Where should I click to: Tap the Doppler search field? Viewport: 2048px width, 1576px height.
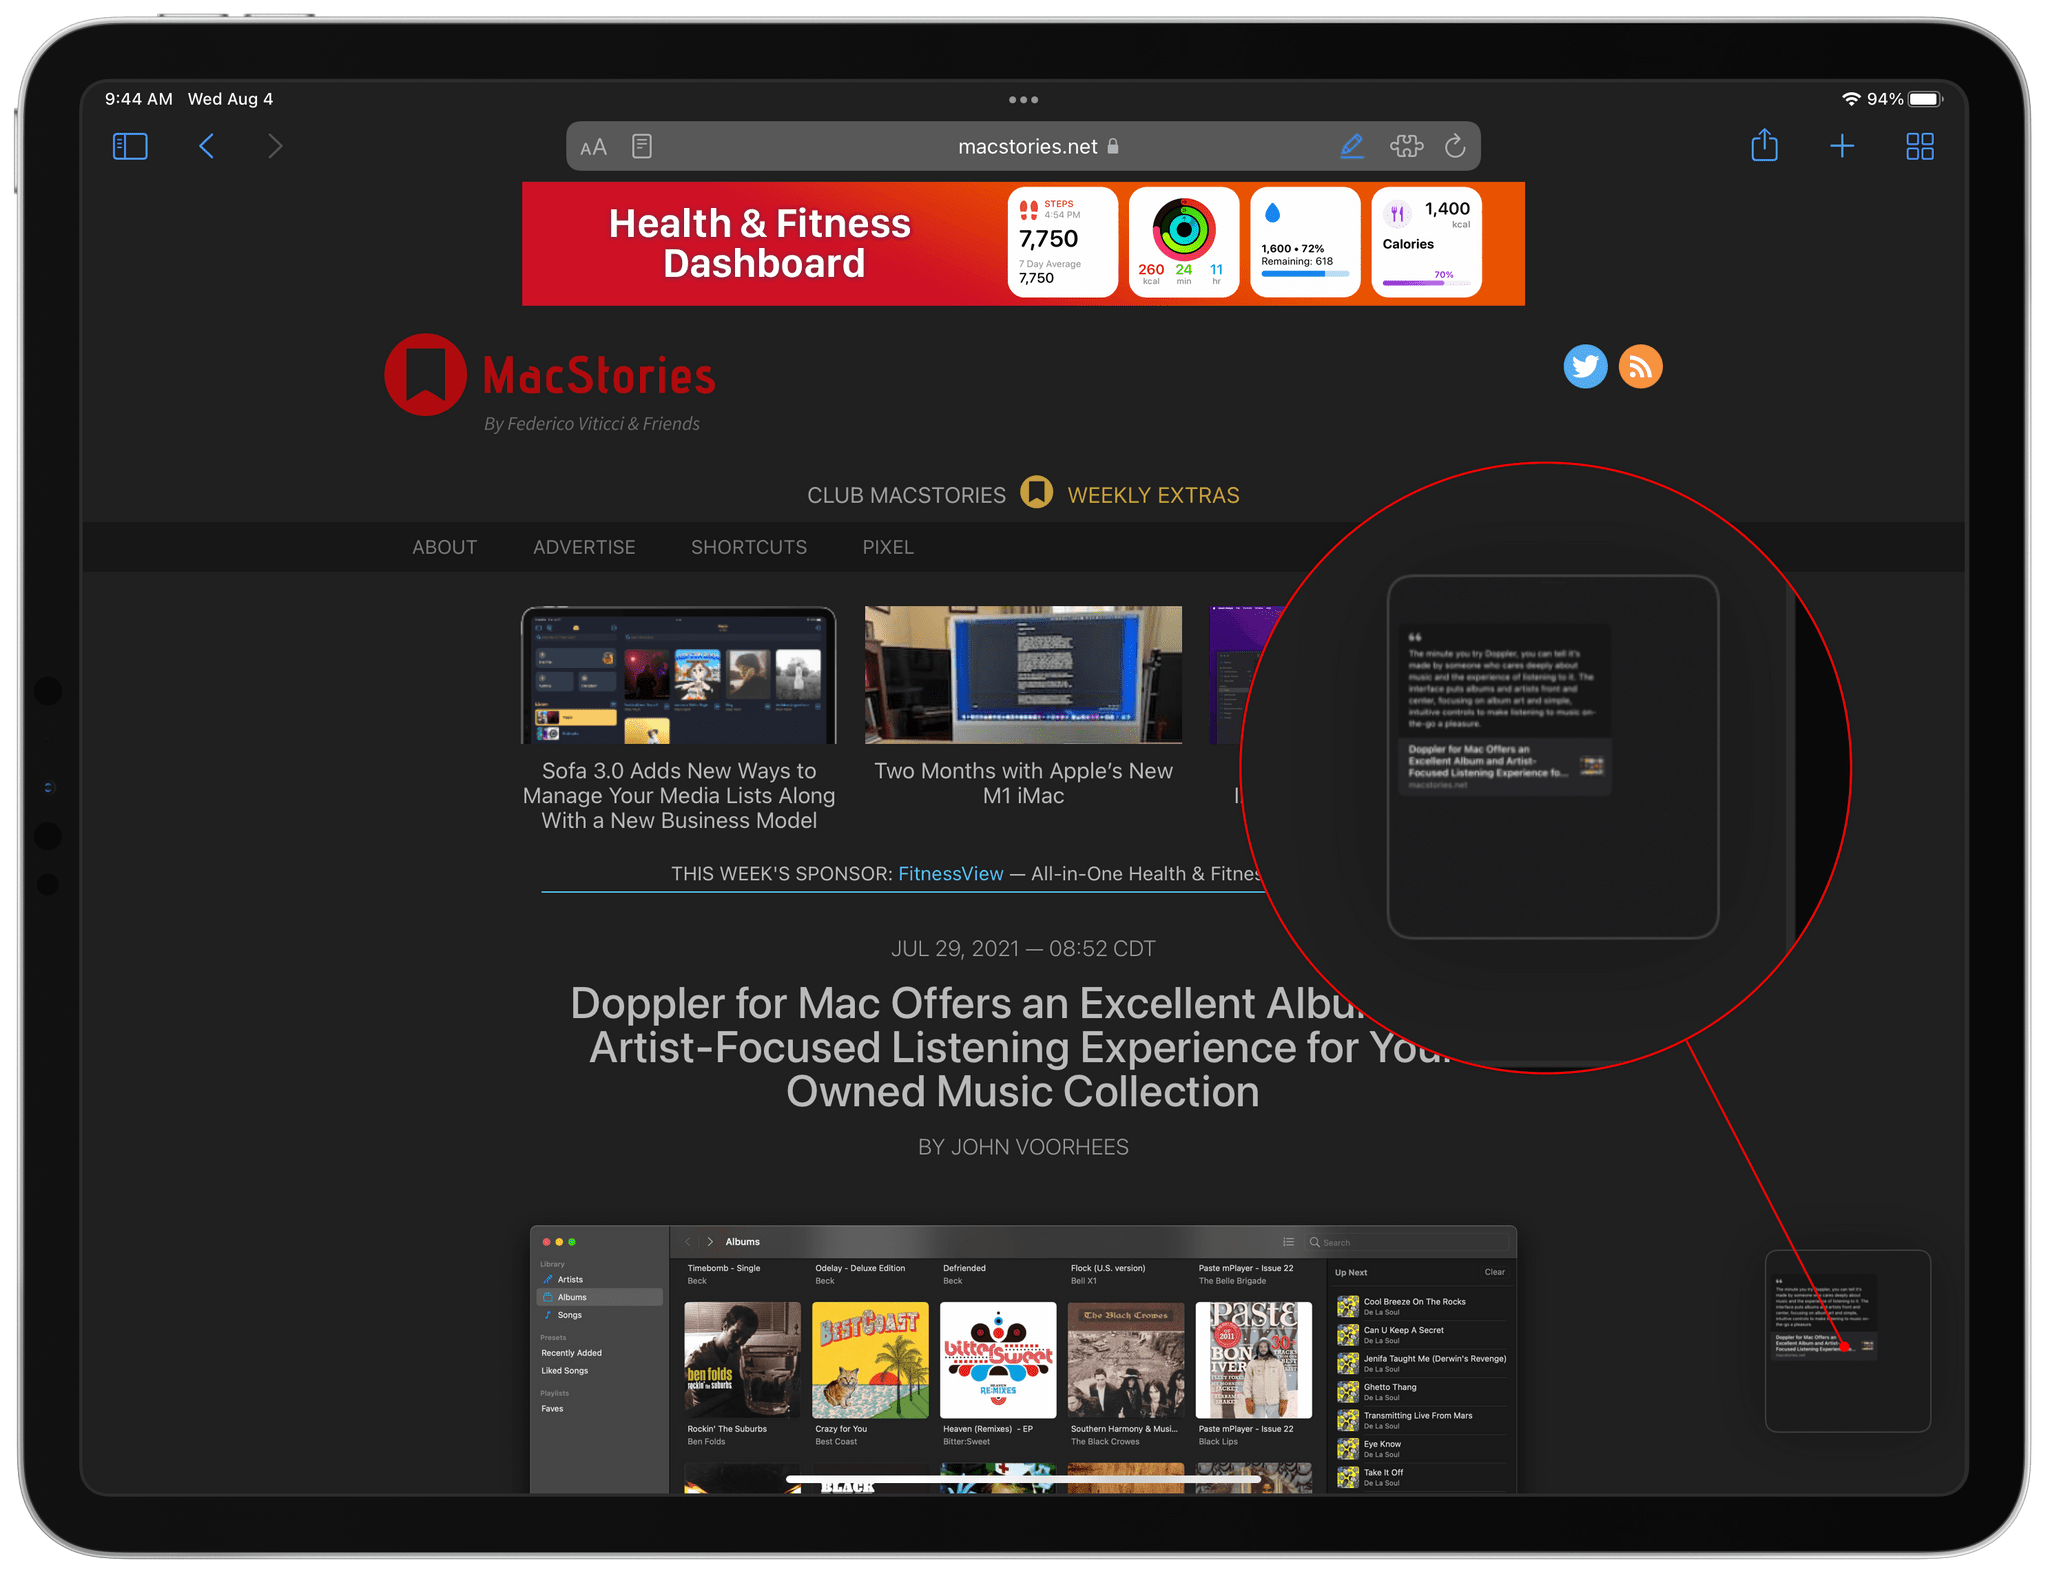click(1407, 1243)
